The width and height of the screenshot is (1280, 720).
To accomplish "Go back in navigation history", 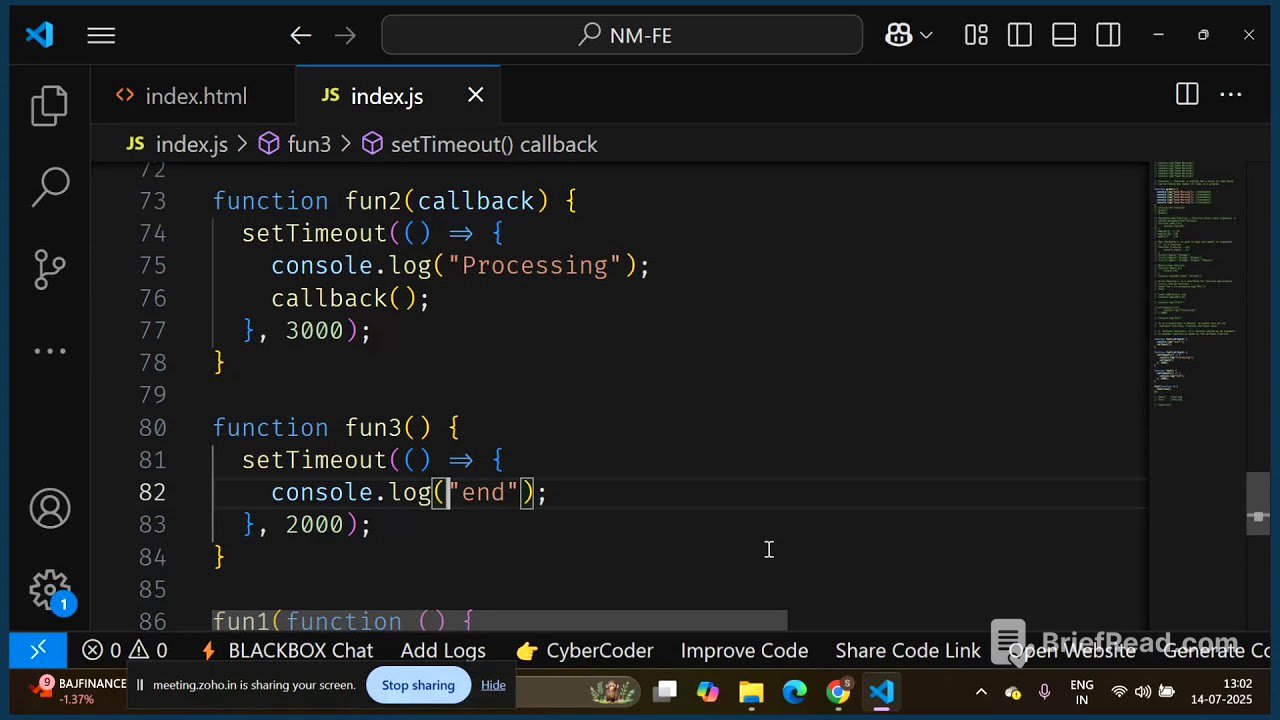I will (x=301, y=36).
